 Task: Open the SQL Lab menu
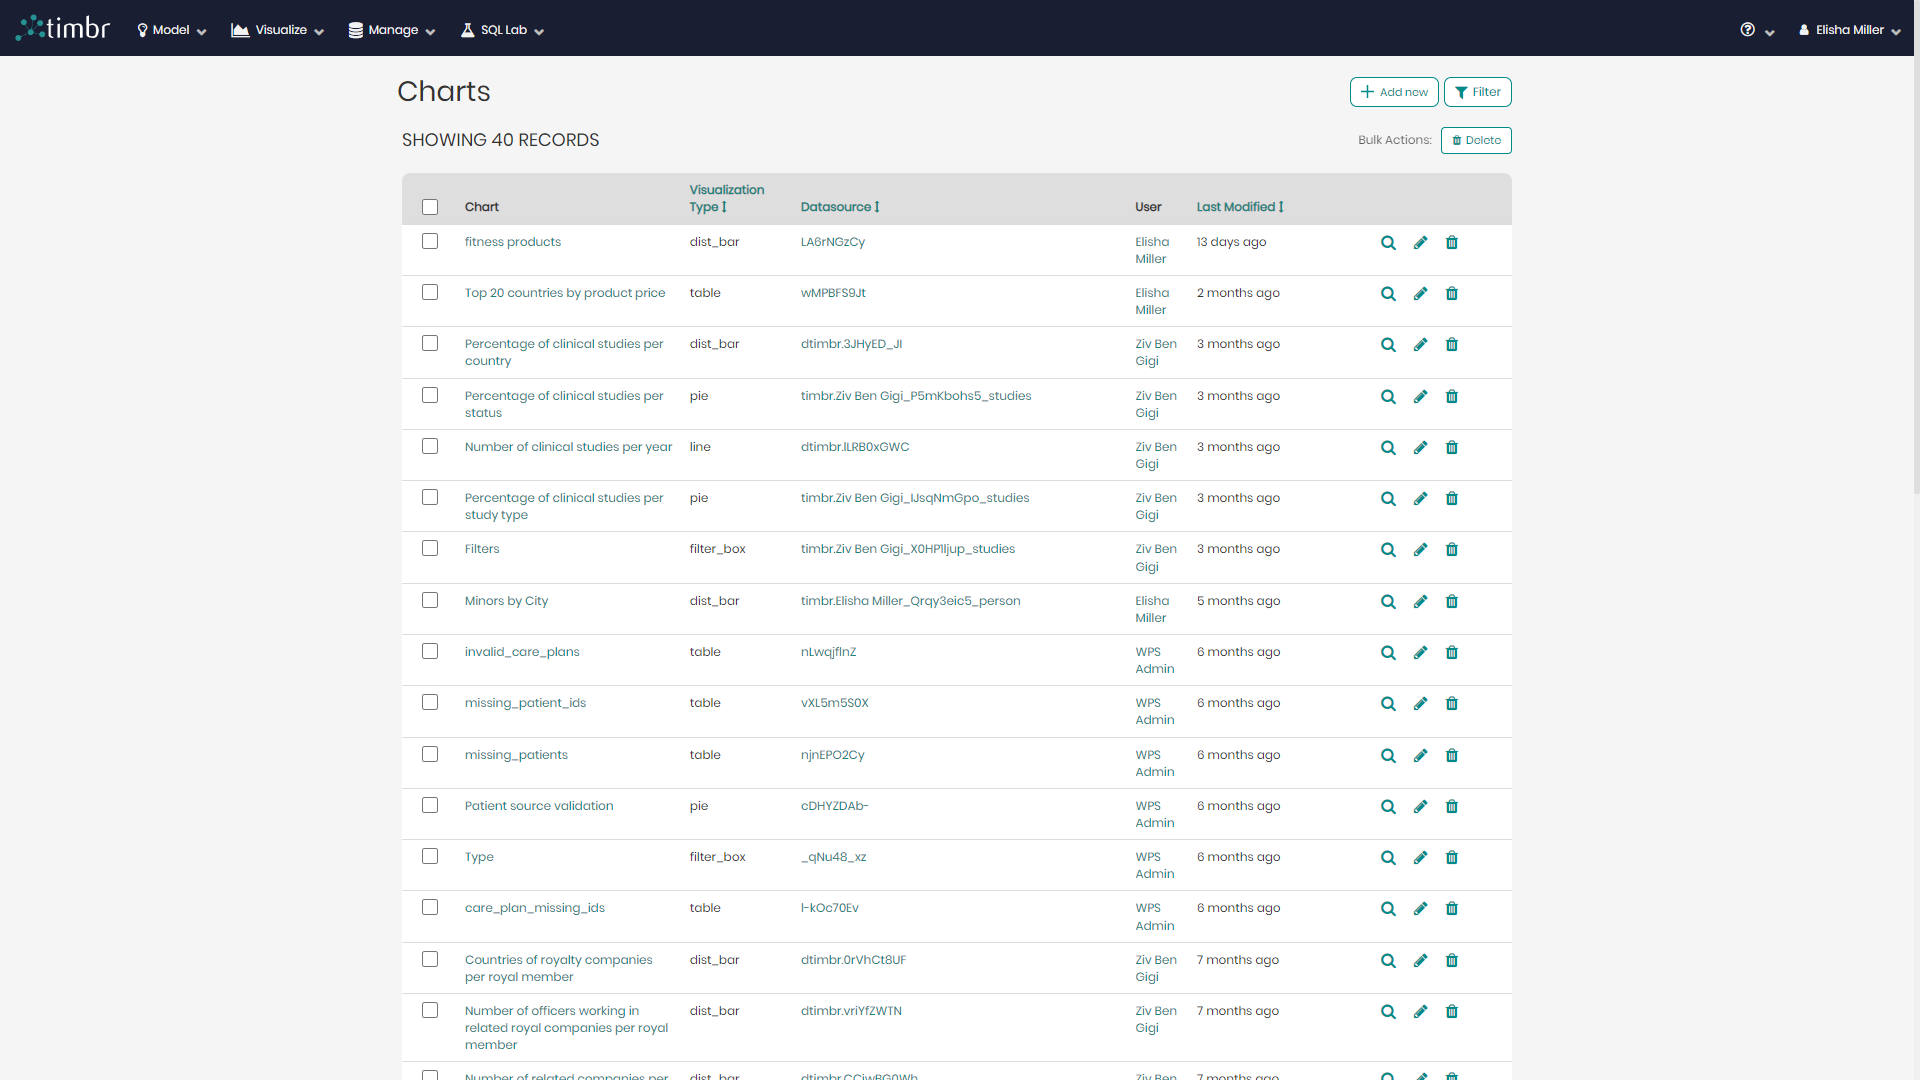[502, 30]
